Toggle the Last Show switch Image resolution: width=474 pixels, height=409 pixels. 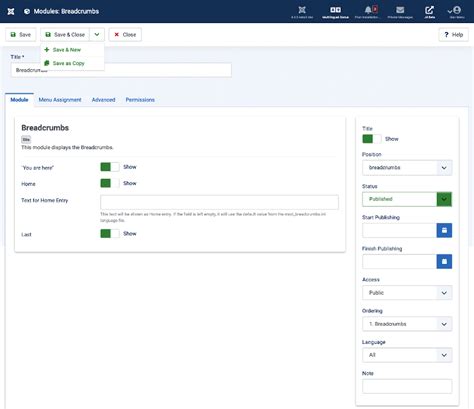(110, 233)
